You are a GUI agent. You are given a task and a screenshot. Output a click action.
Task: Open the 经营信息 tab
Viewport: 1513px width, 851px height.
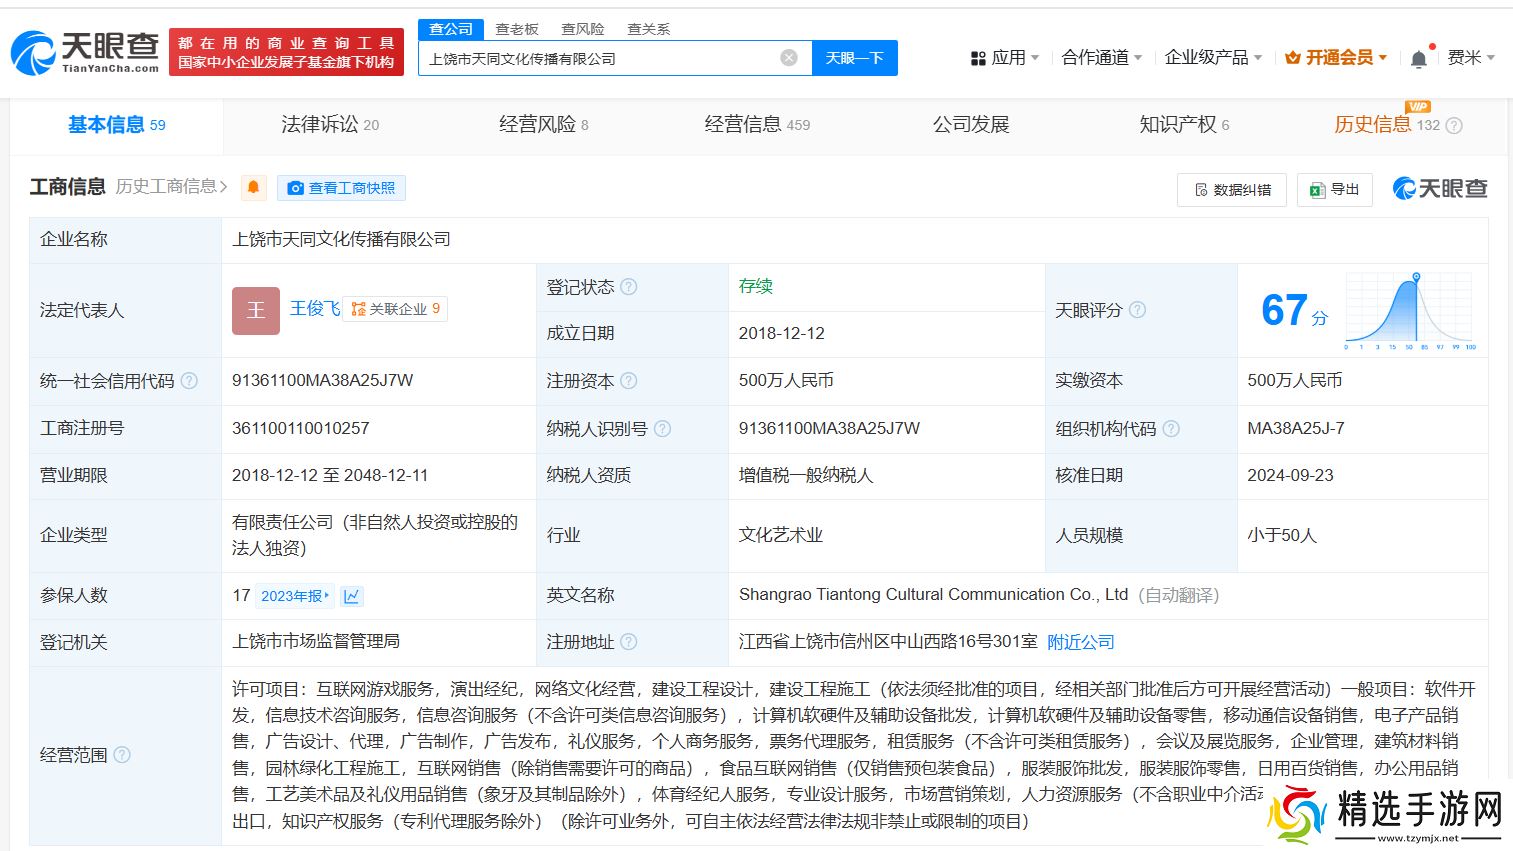point(745,124)
